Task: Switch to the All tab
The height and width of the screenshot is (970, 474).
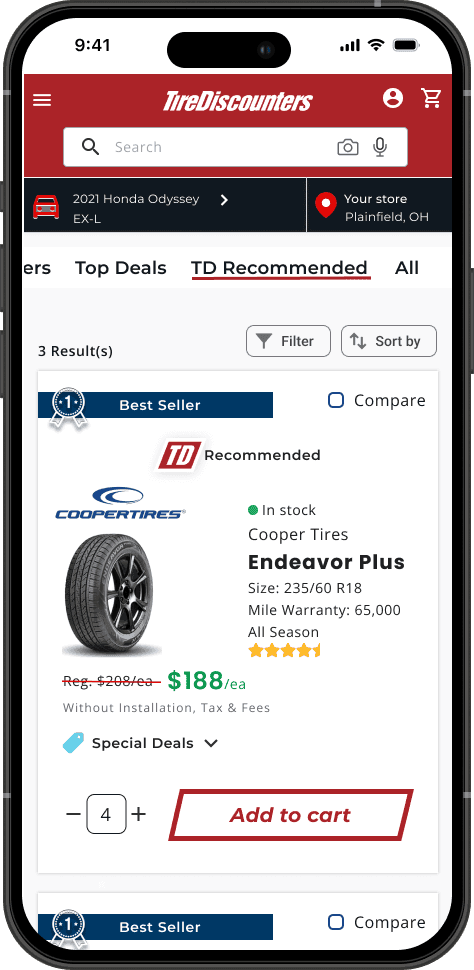Action: click(407, 268)
